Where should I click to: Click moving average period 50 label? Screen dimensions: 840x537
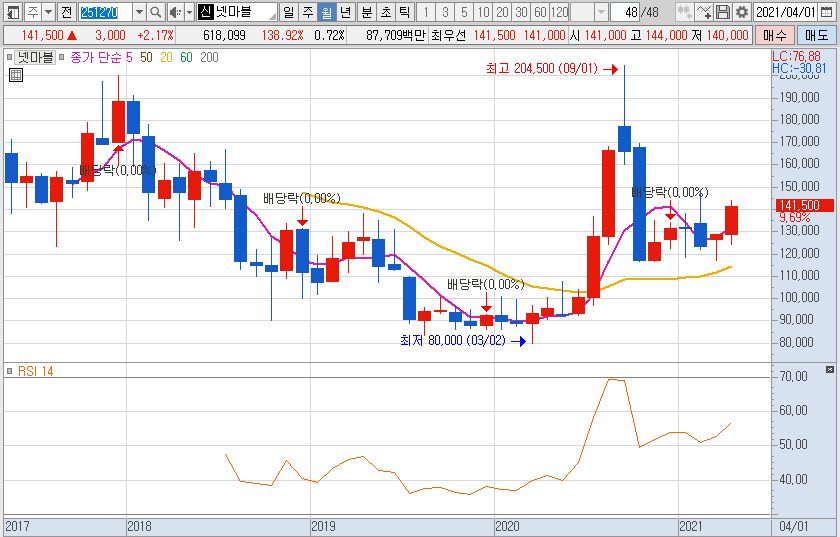click(146, 57)
